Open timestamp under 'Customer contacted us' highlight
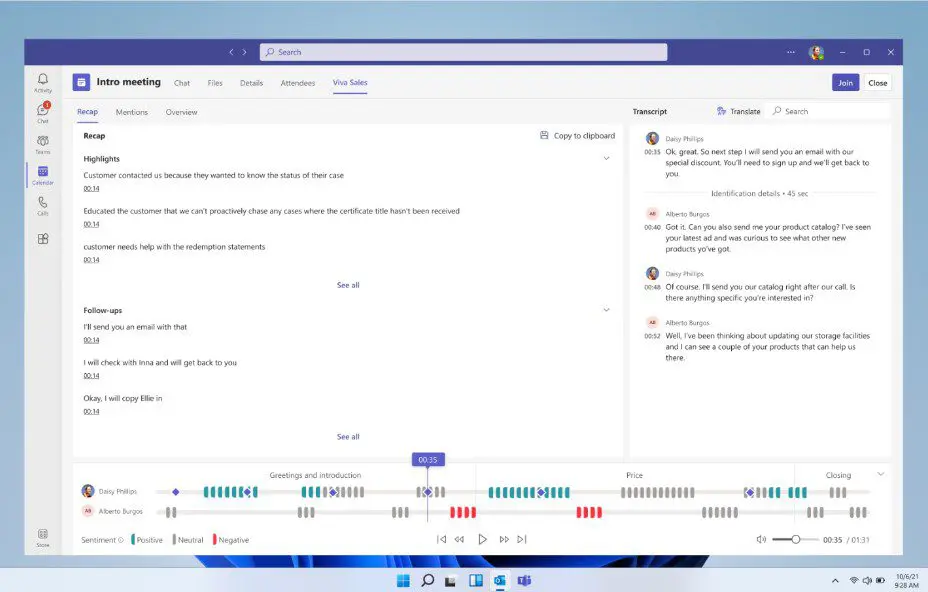 click(91, 189)
